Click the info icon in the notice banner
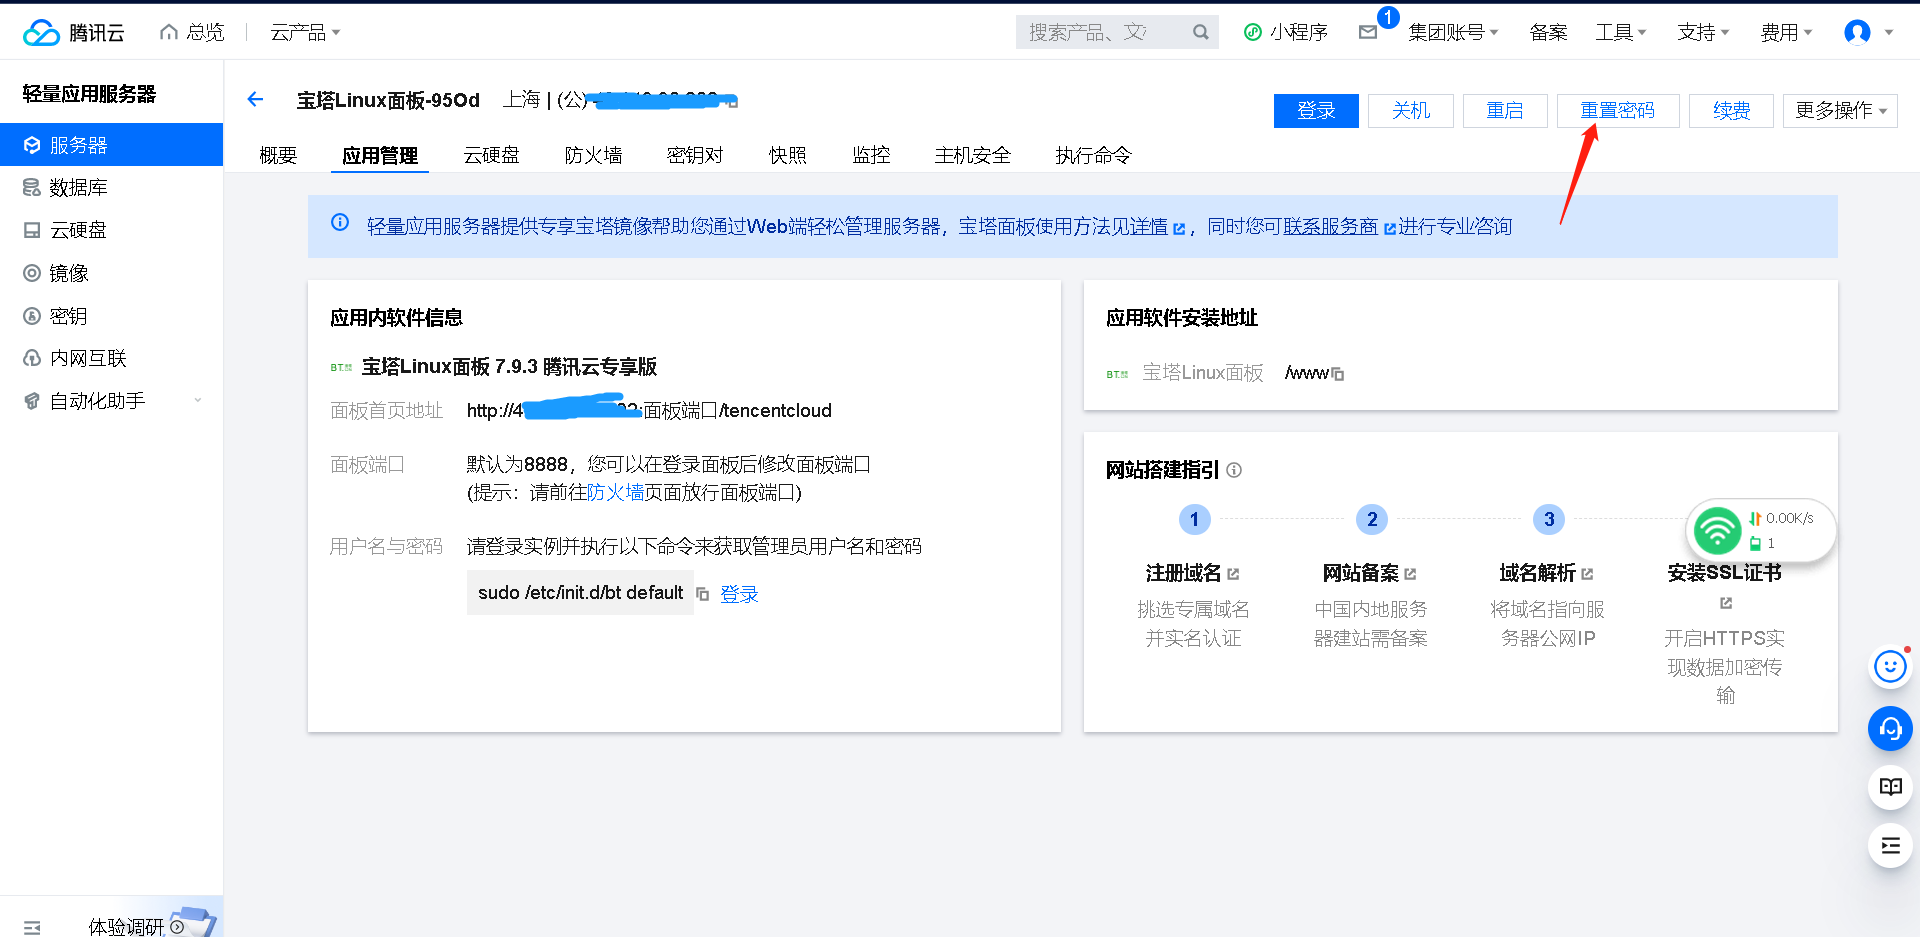This screenshot has height=937, width=1920. 340,222
